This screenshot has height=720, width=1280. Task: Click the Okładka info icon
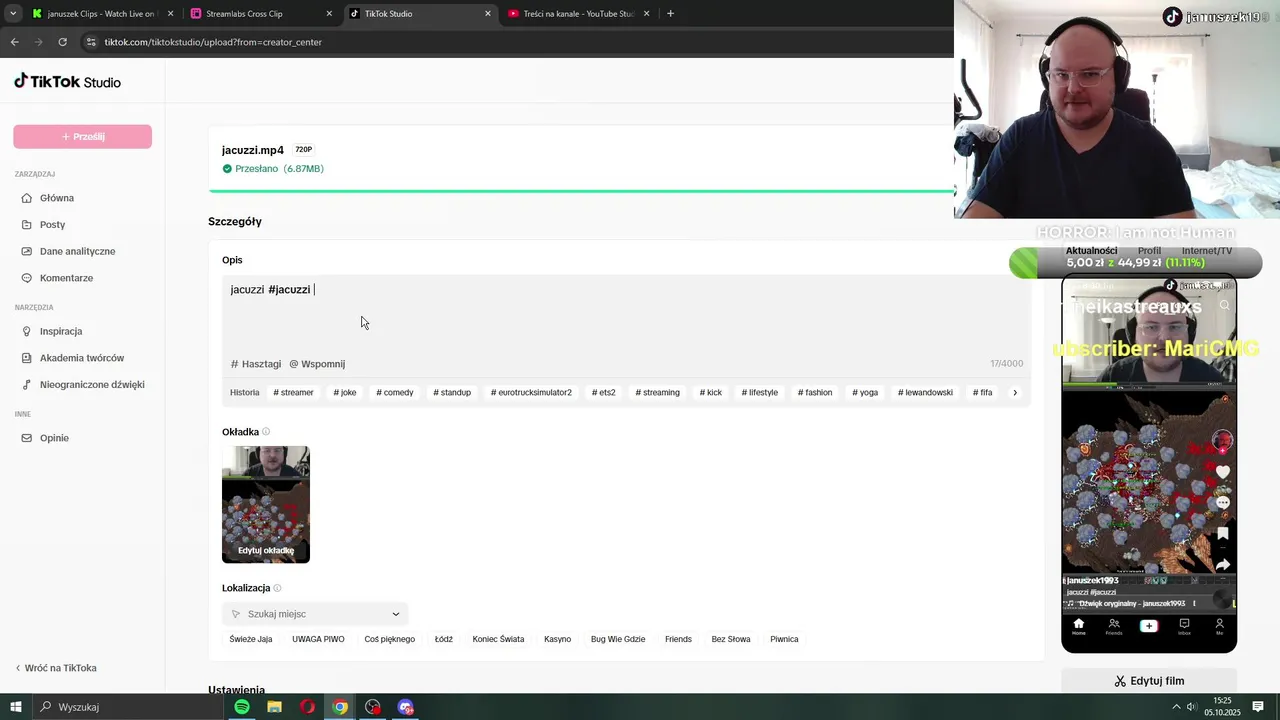[266, 432]
